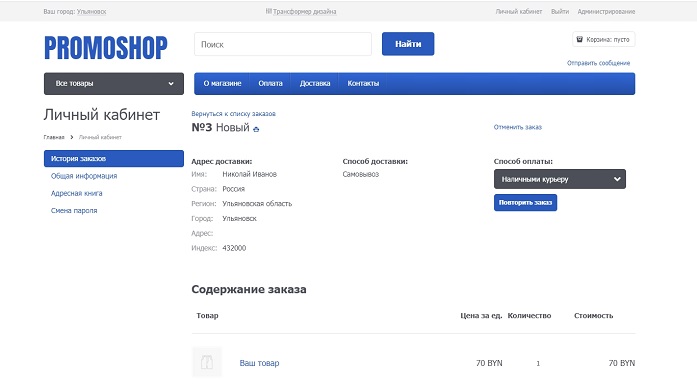The image size is (697, 387).
Task: Click the Содержание заказа heading
Action: (x=249, y=289)
